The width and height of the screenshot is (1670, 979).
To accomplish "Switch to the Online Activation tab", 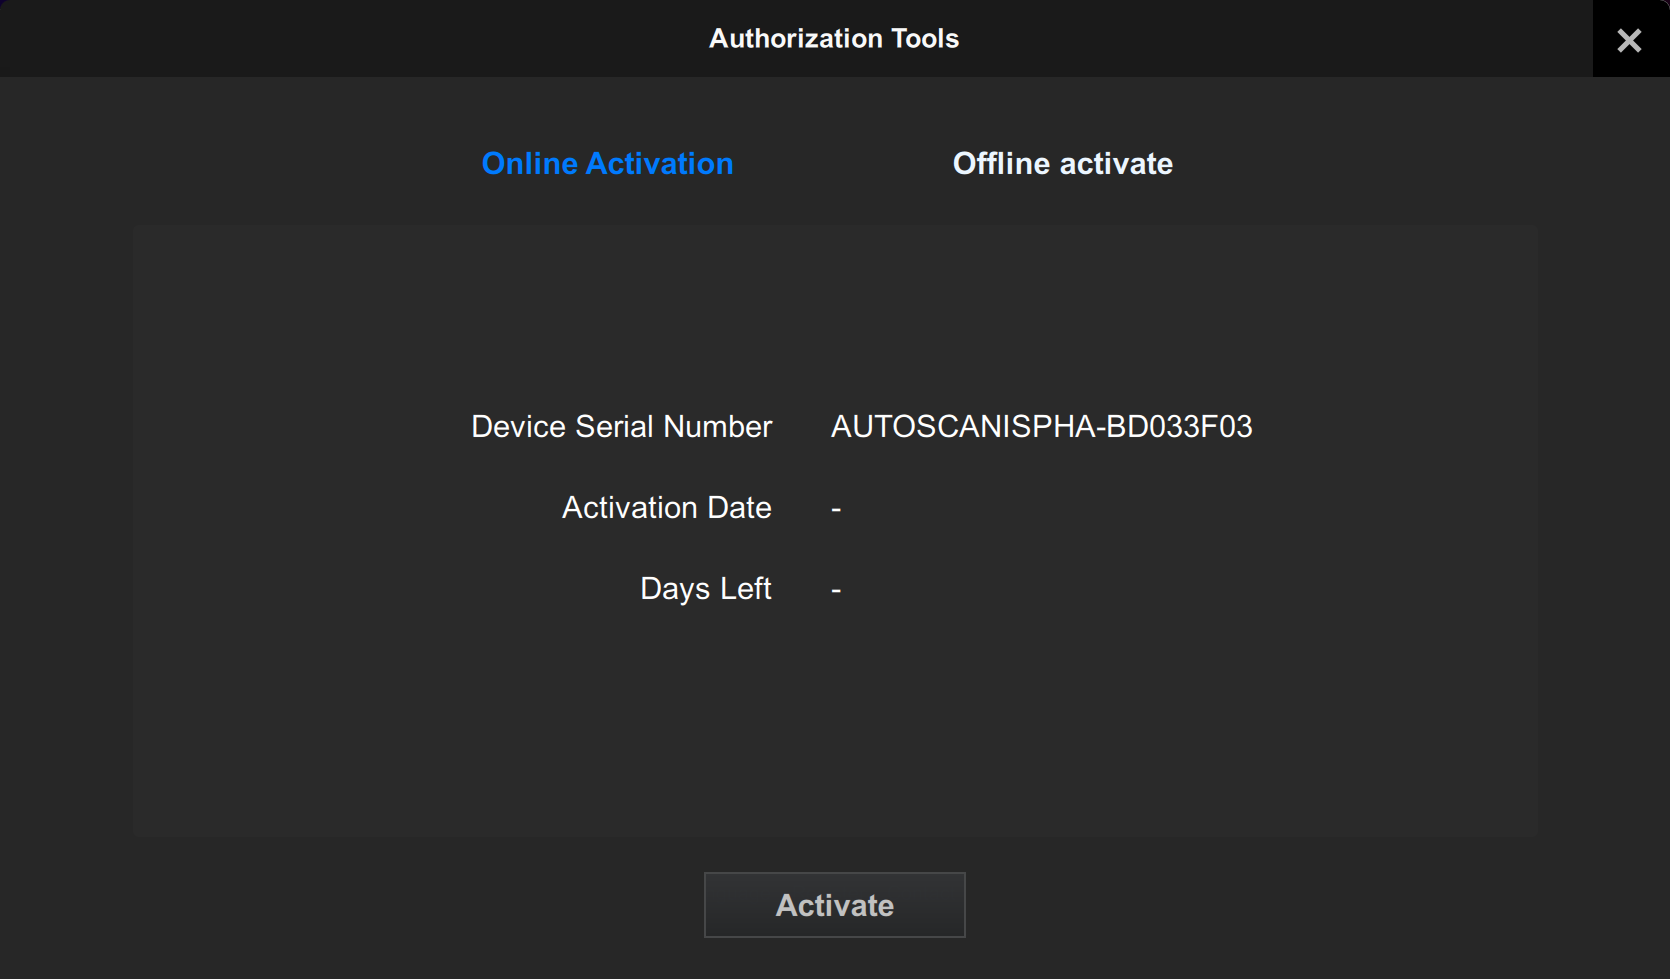I will (x=607, y=163).
